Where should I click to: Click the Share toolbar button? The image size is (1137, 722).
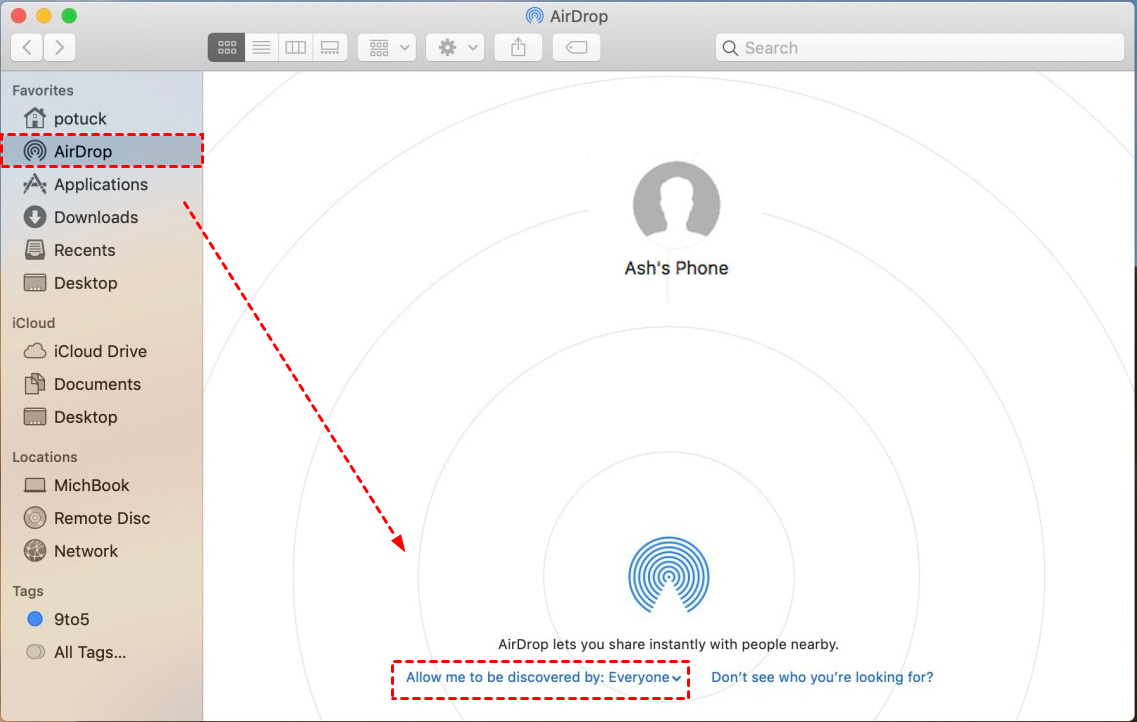click(x=518, y=48)
